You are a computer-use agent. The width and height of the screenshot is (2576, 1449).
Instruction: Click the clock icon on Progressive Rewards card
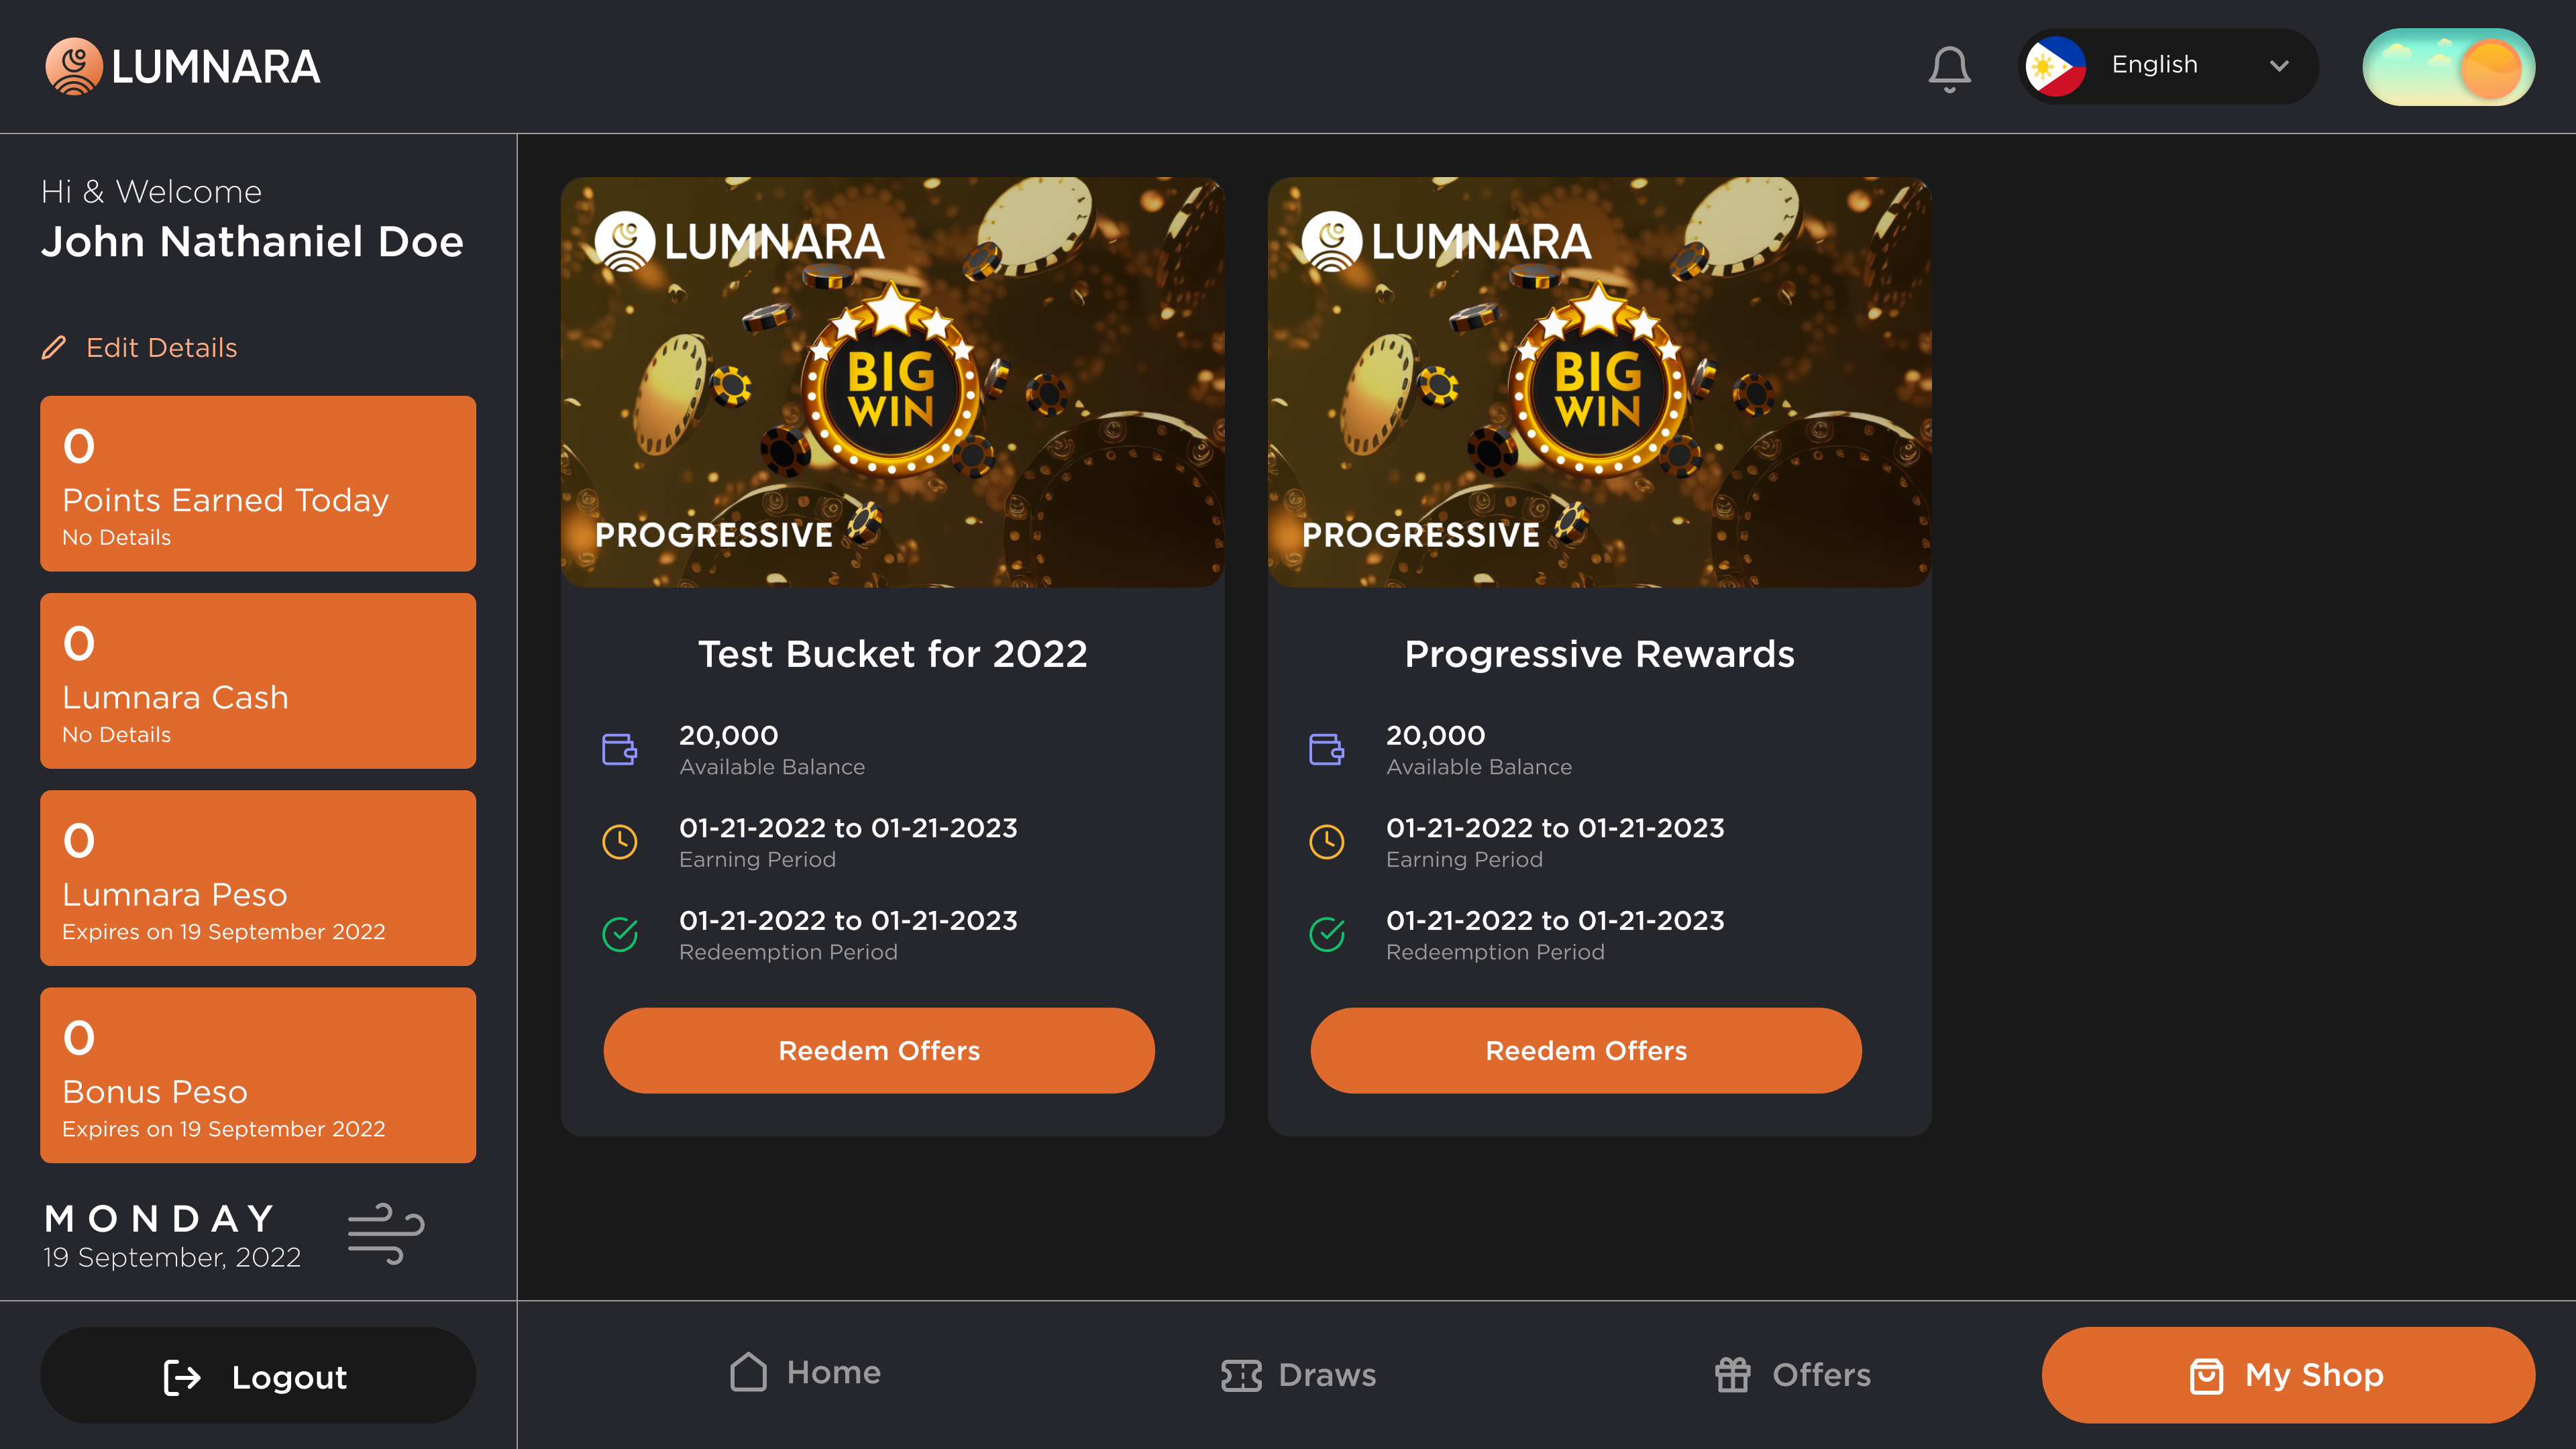(x=1327, y=842)
